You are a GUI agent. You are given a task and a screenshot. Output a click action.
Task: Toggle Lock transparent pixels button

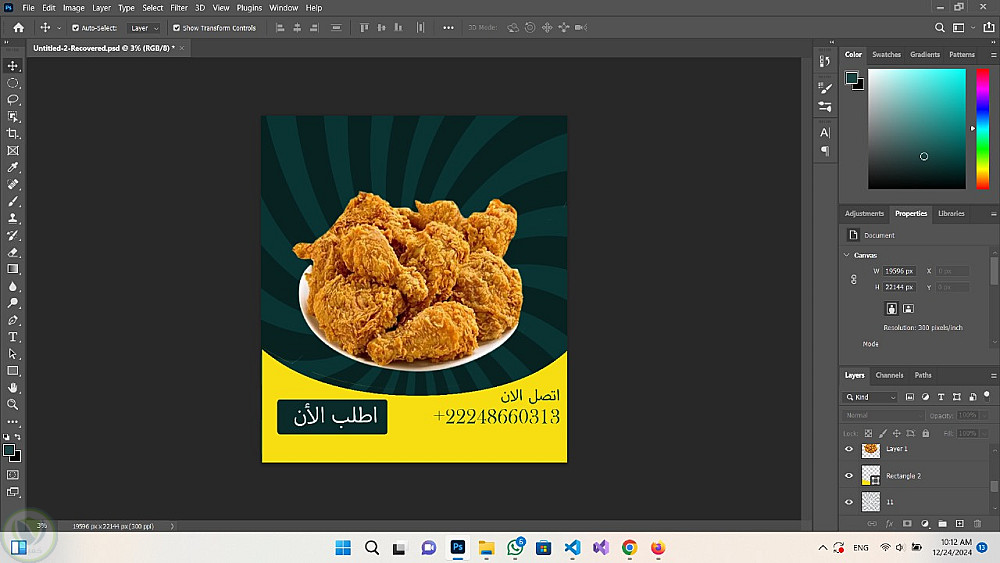tap(869, 434)
